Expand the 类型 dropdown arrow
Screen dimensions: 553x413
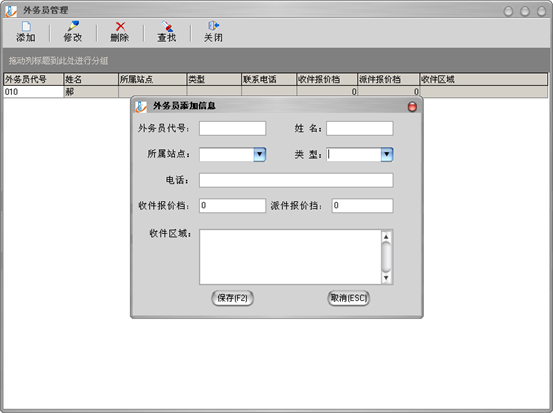(x=387, y=154)
